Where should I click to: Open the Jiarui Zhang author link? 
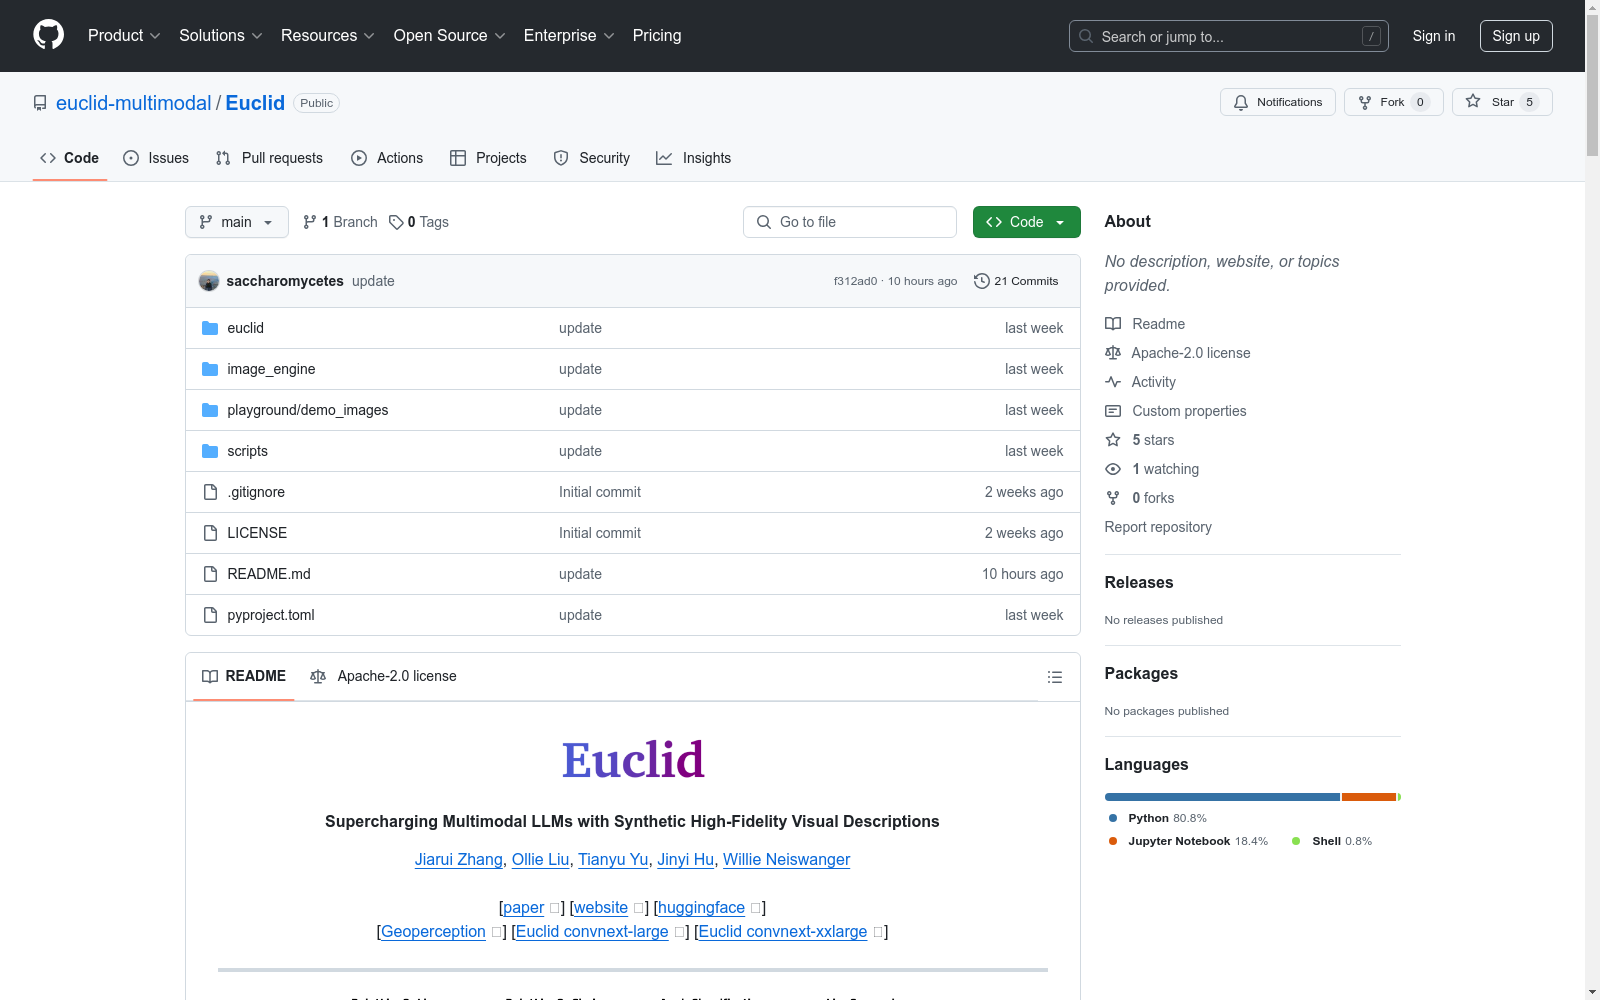point(459,860)
